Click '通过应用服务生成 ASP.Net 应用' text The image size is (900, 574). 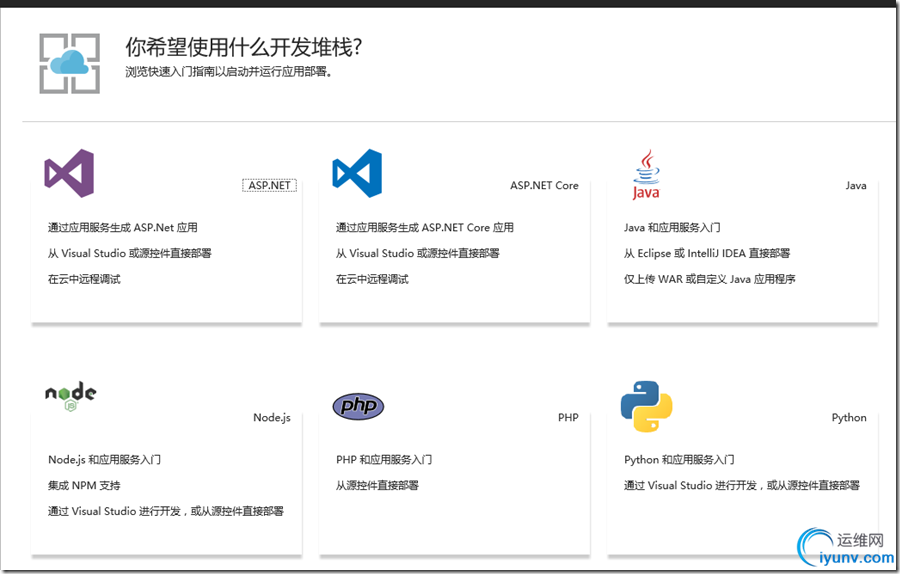pyautogui.click(x=123, y=227)
